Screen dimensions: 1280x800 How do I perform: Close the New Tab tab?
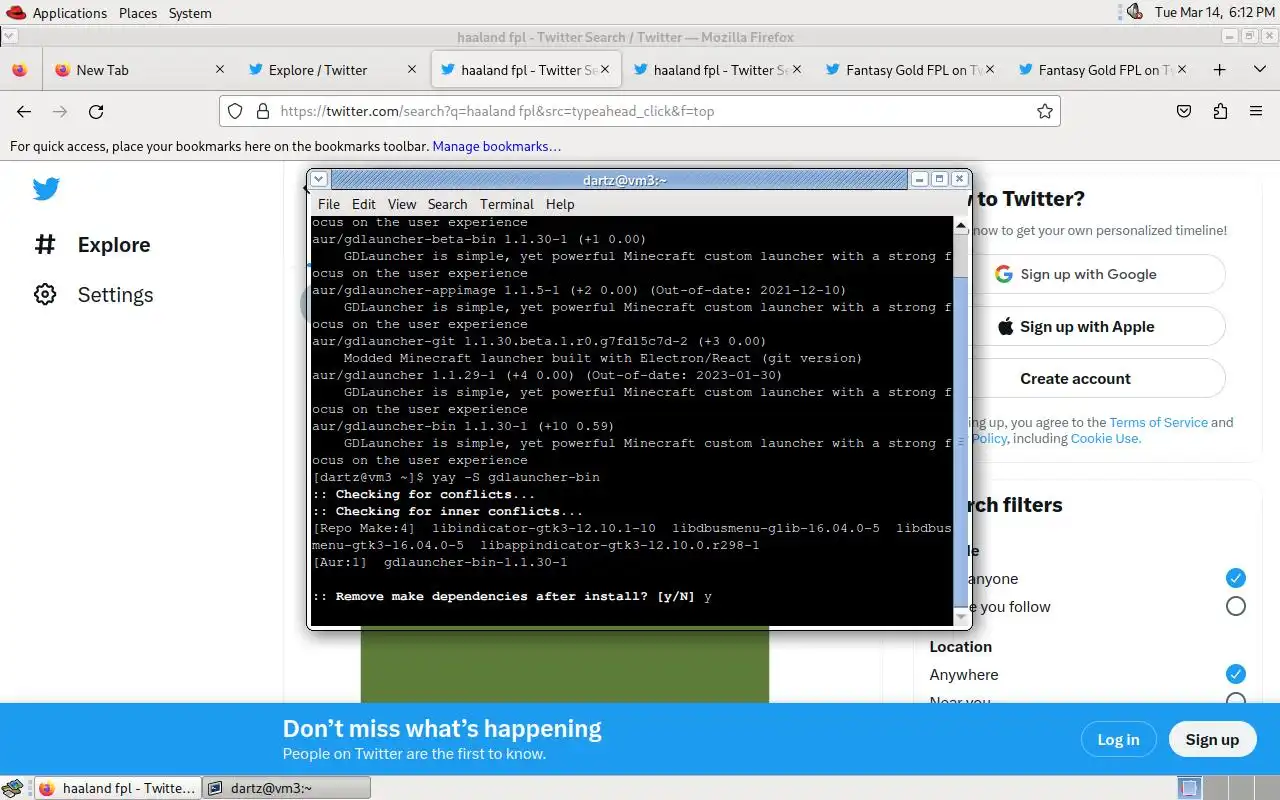(220, 70)
